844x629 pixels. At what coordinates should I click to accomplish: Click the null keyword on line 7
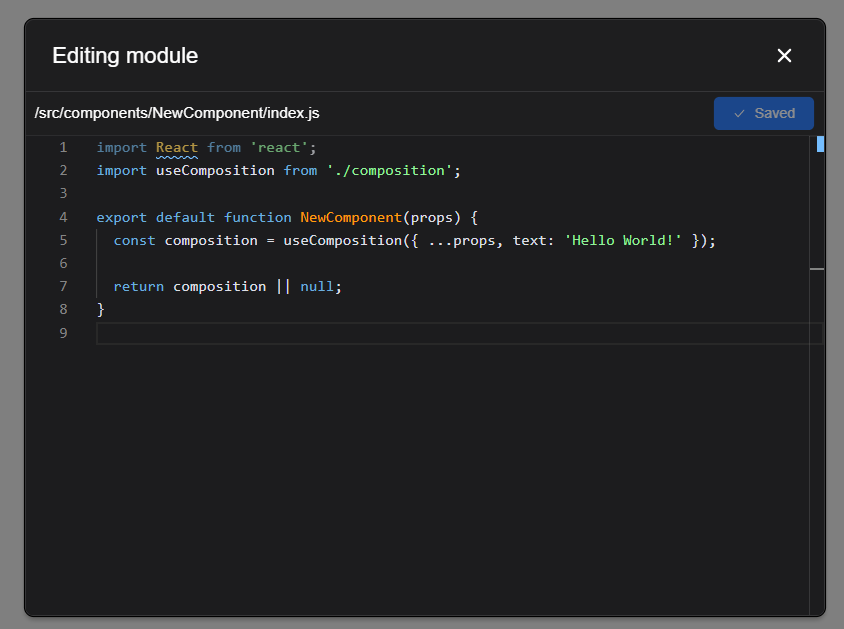pos(316,287)
